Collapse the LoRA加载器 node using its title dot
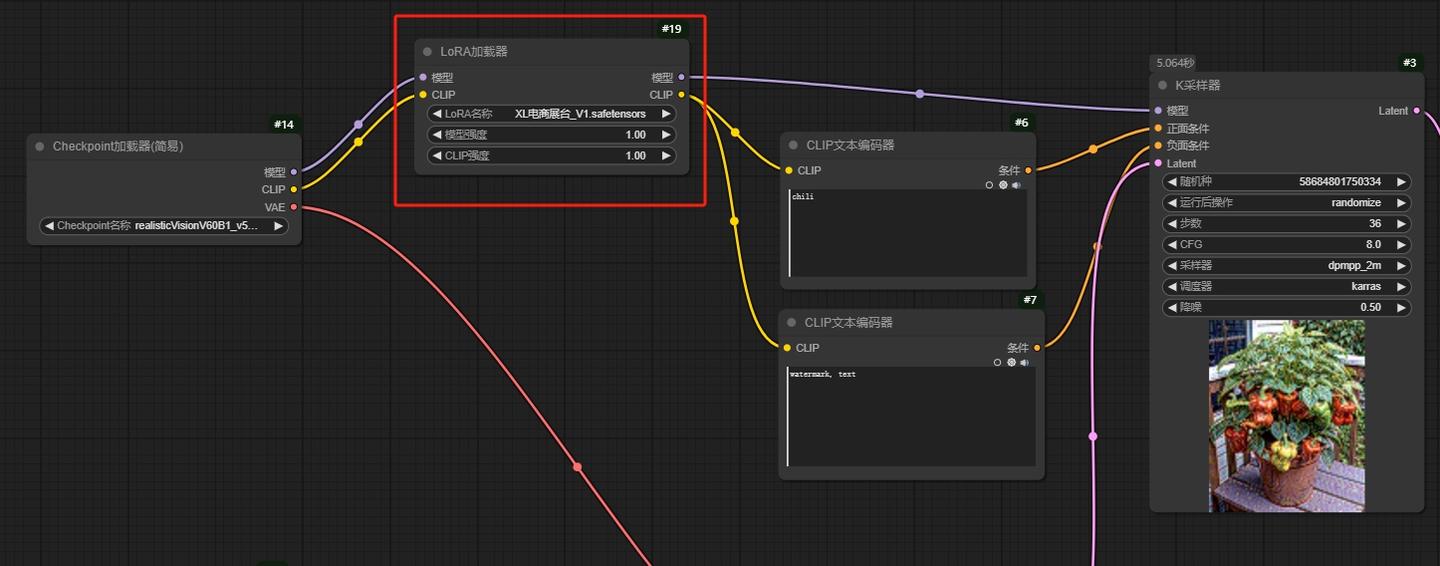 pyautogui.click(x=427, y=52)
